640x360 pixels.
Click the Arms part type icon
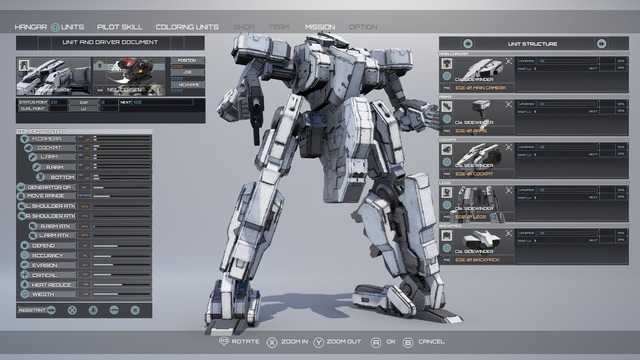[447, 107]
